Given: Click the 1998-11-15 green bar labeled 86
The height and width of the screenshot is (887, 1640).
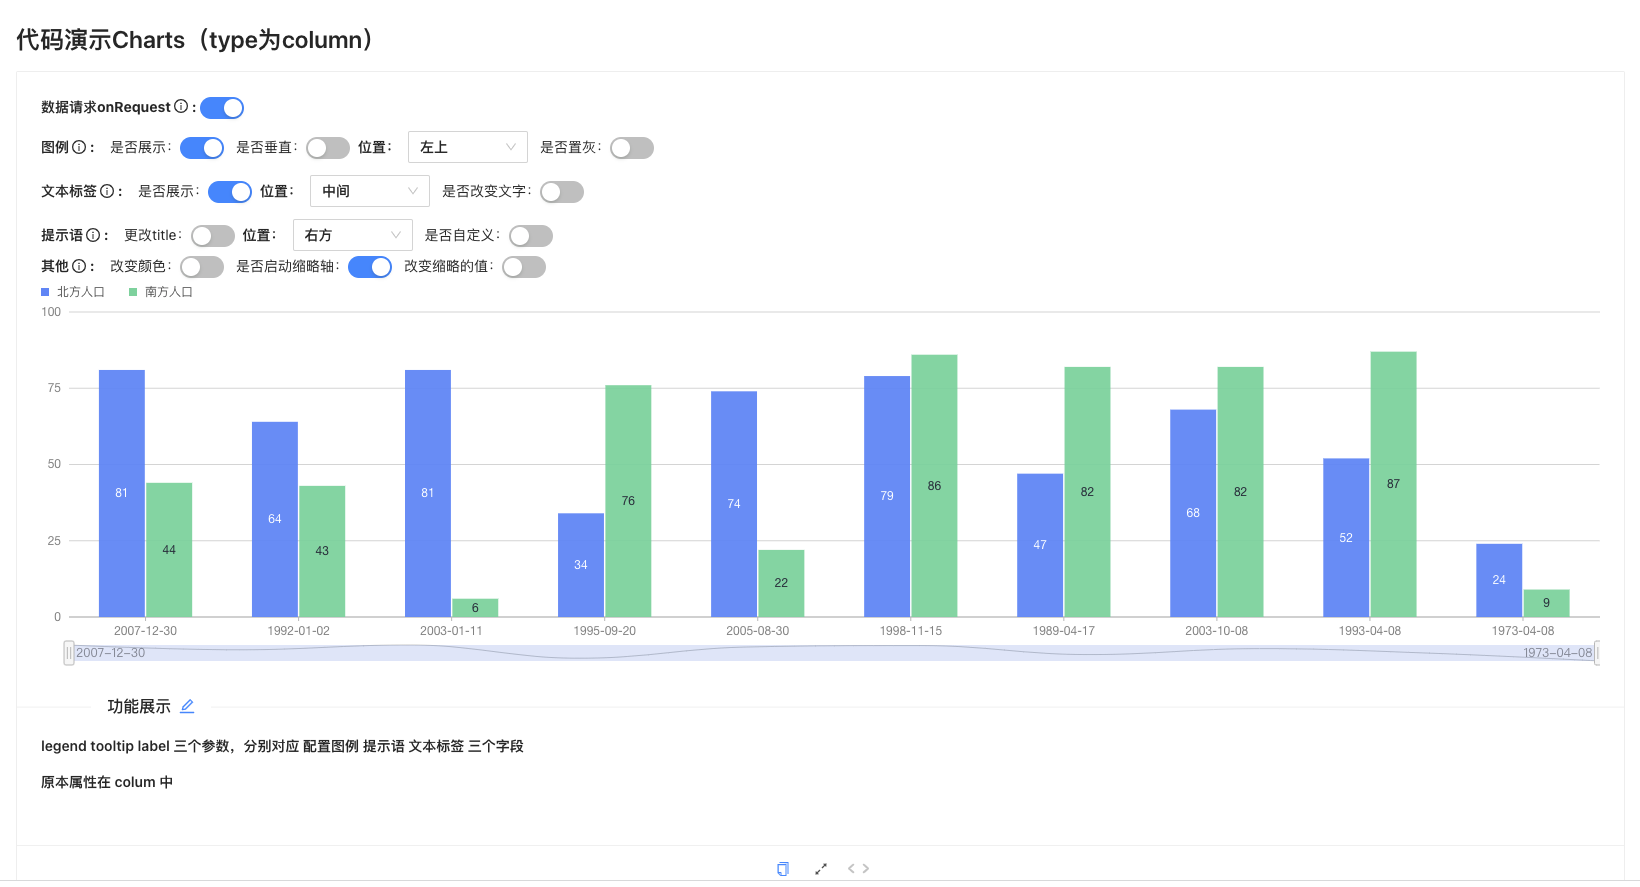Looking at the screenshot, I should 934,486.
